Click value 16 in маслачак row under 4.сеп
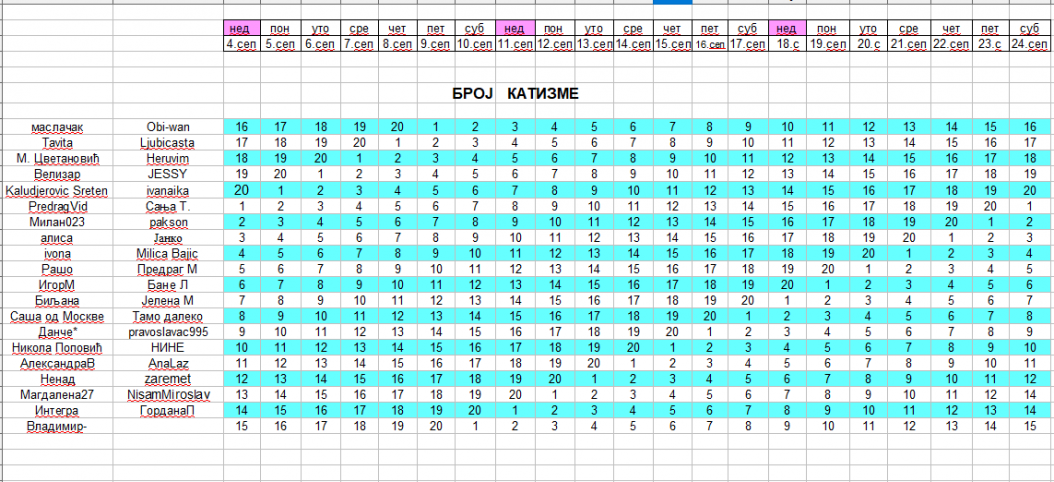The width and height of the screenshot is (1054, 482). [242, 126]
